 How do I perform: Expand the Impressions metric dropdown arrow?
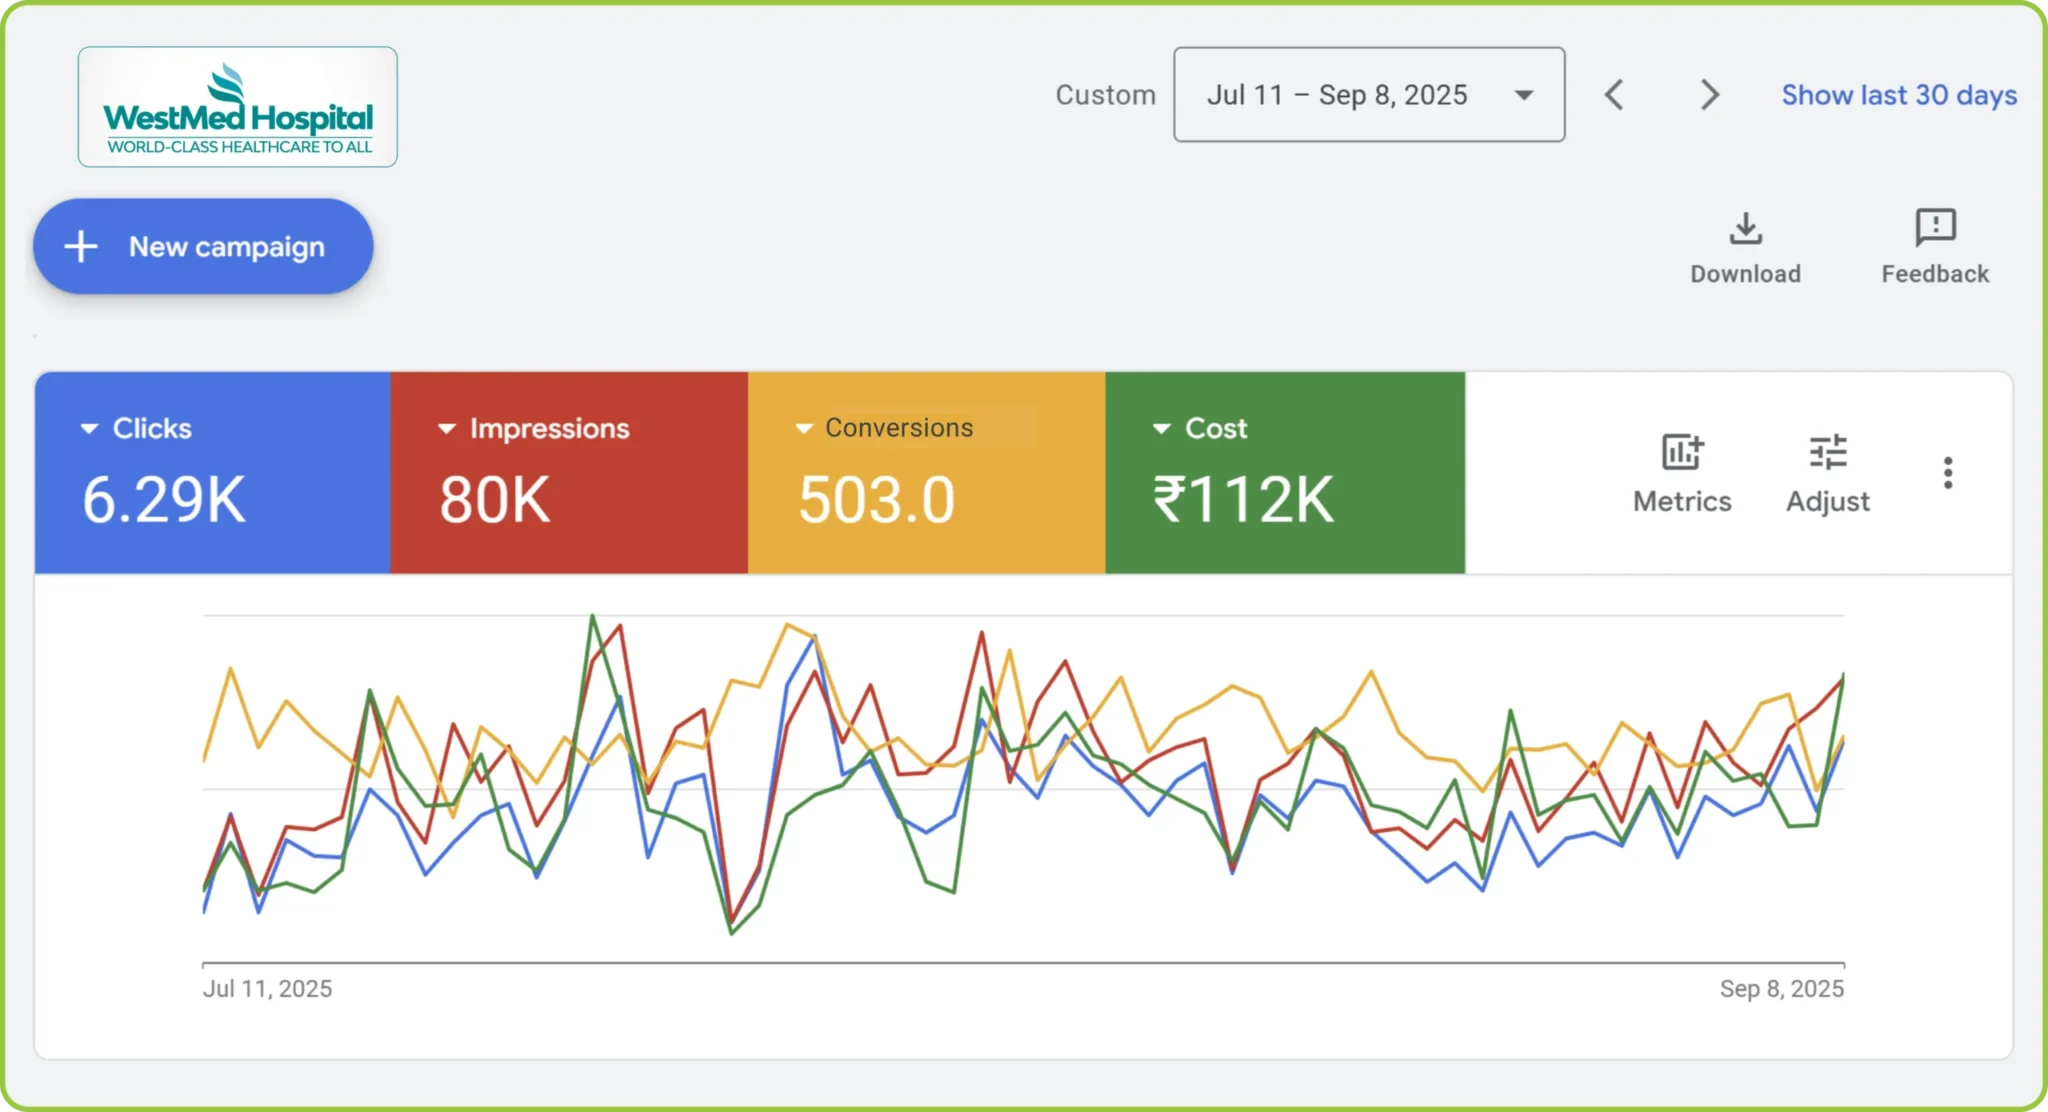click(x=447, y=429)
